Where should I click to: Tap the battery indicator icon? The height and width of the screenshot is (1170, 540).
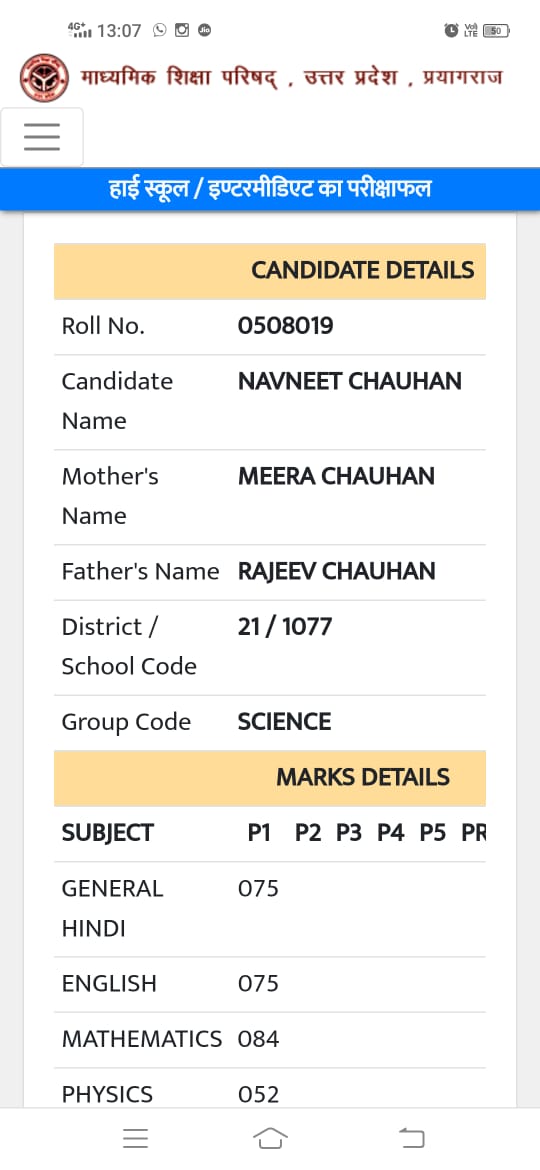496,31
